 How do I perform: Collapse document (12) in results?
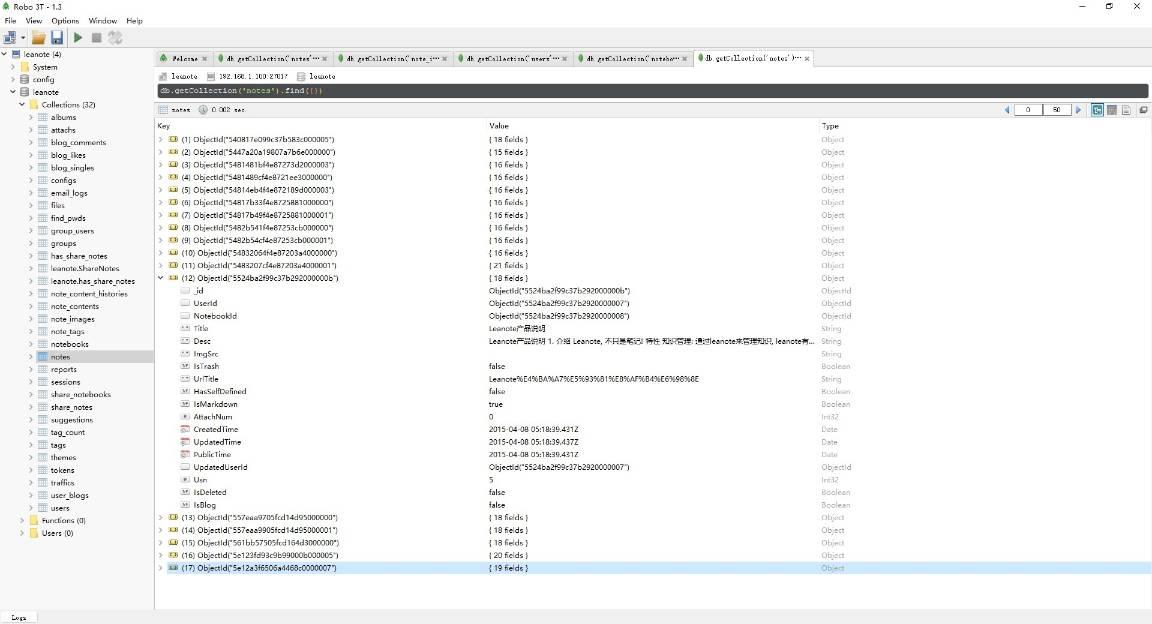(x=161, y=278)
